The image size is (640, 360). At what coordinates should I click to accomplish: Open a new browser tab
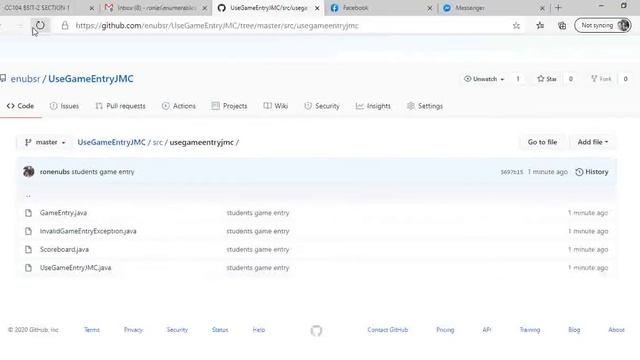coord(558,8)
